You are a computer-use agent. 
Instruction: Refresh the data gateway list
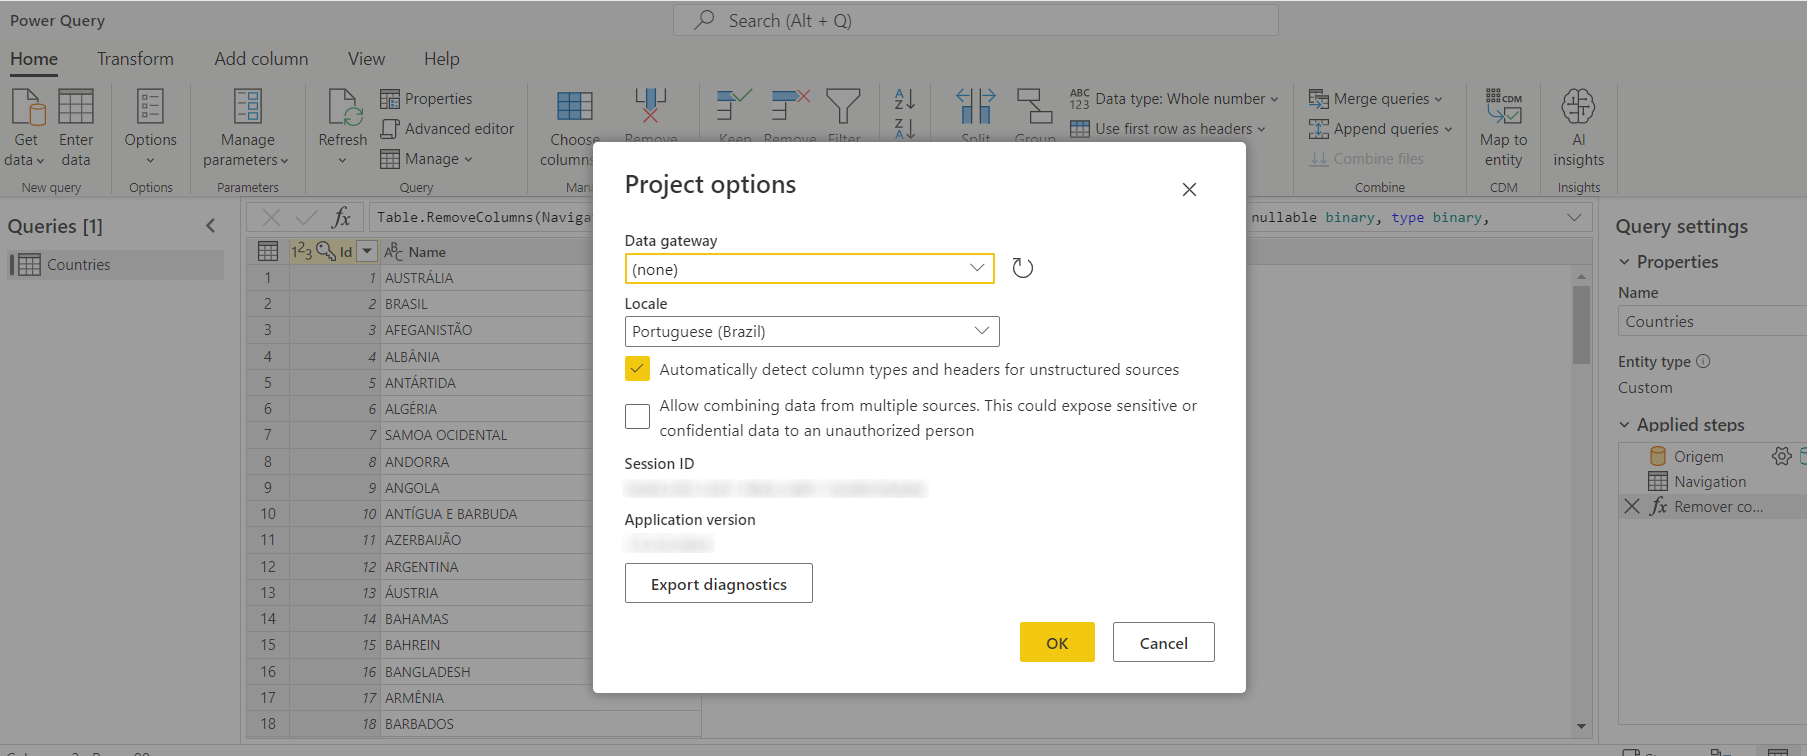coord(1022,268)
